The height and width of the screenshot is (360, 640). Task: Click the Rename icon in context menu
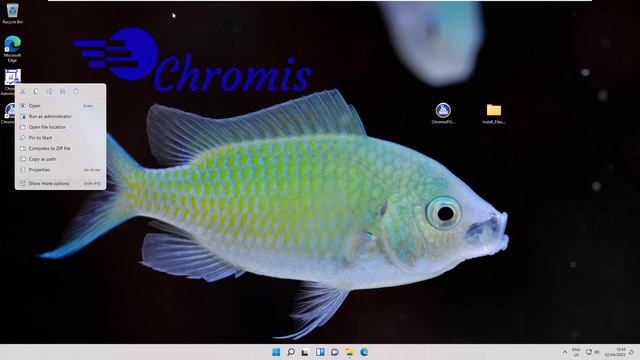click(x=49, y=92)
